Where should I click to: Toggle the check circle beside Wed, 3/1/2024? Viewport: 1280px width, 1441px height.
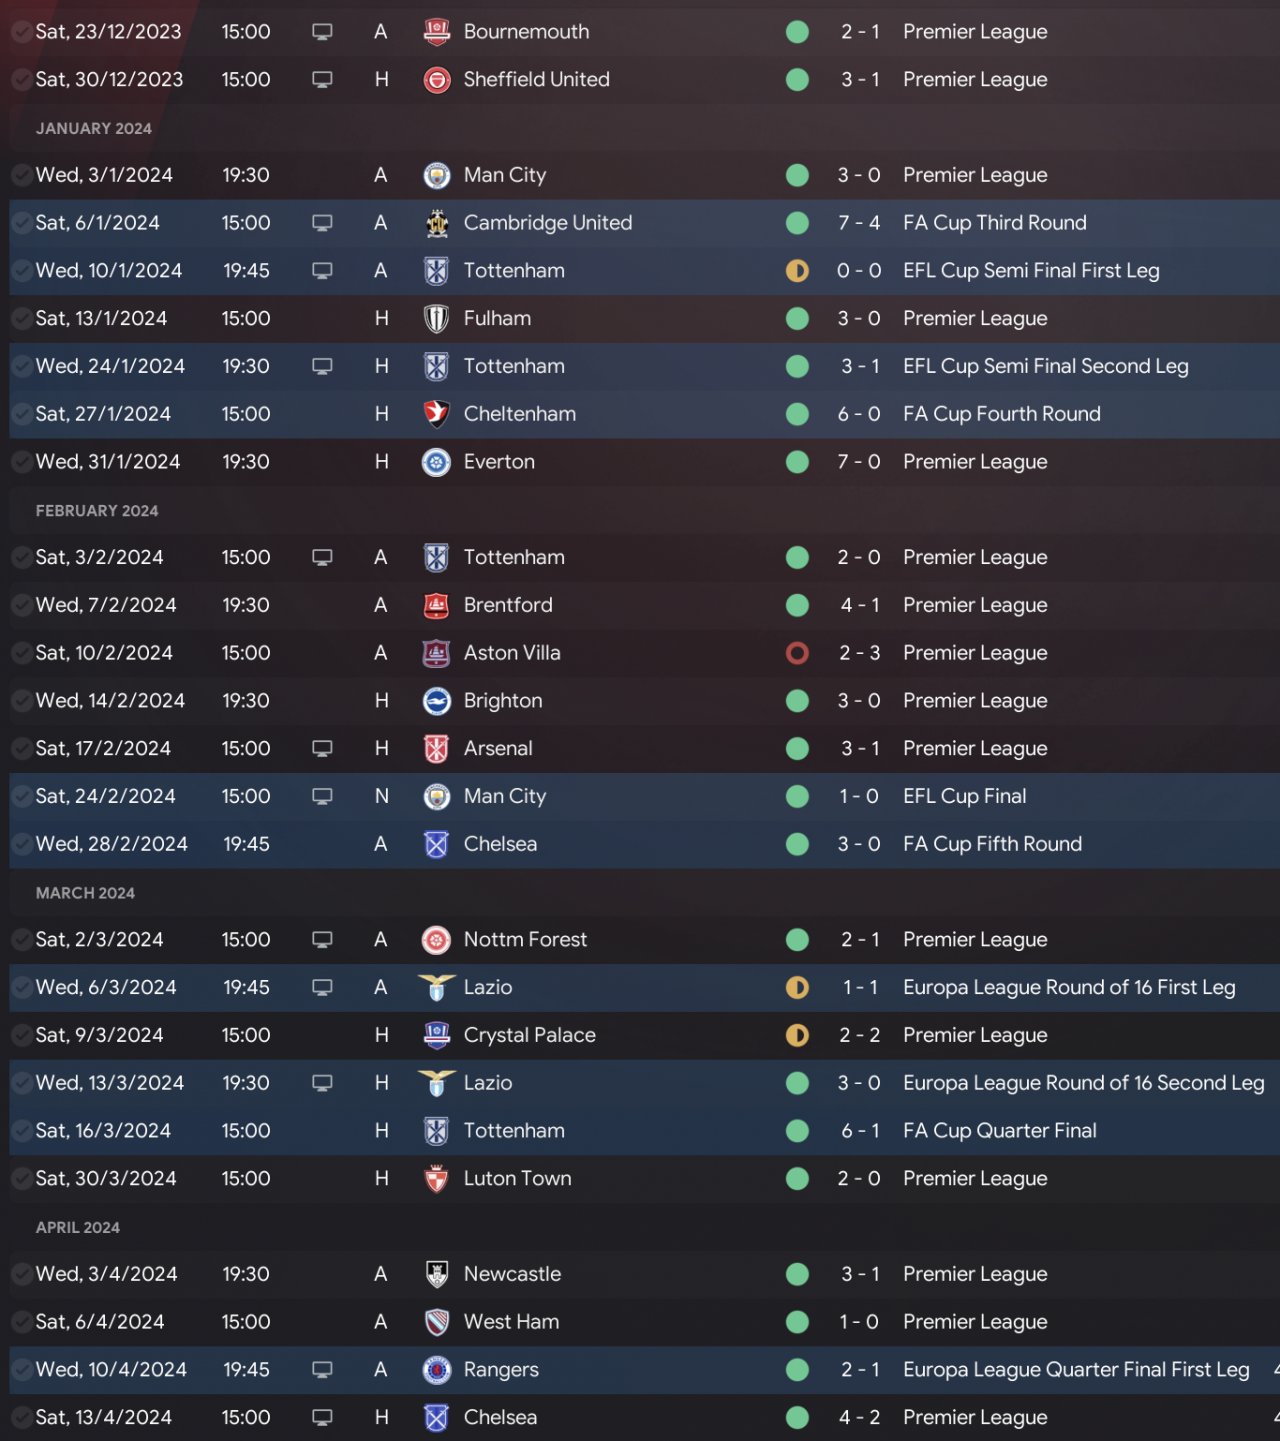21,175
